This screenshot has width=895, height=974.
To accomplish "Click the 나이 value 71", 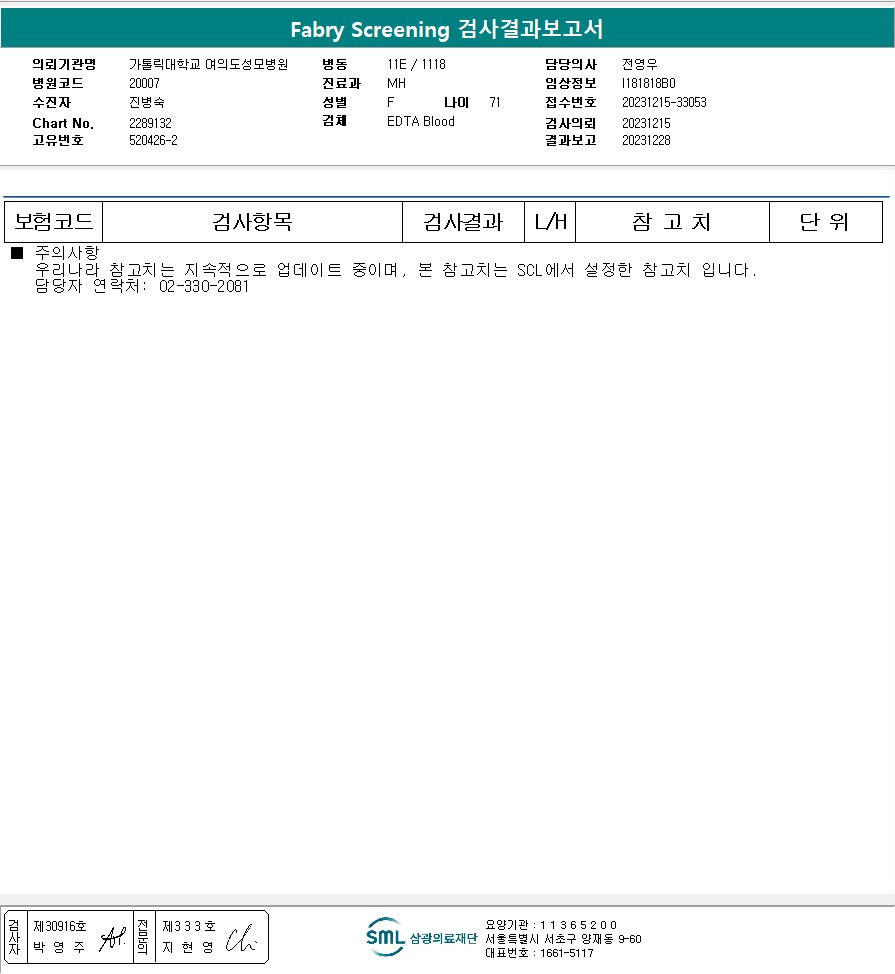I will [495, 102].
